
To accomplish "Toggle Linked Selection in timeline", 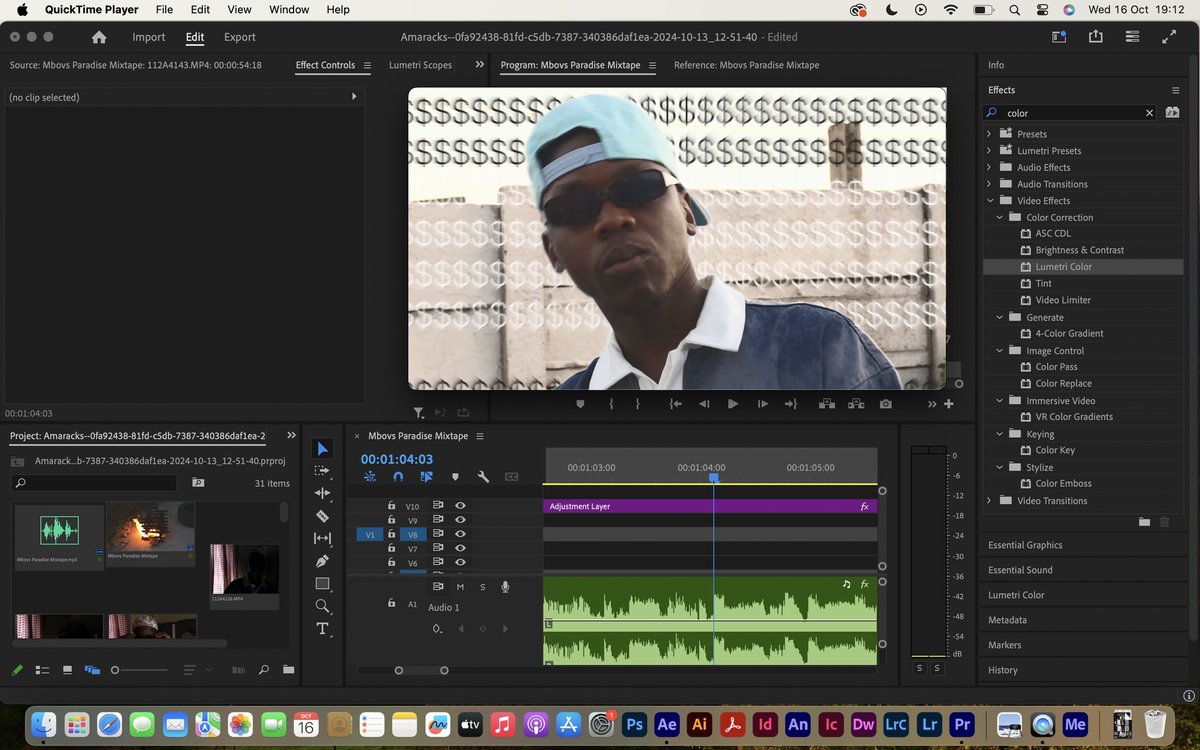I will tap(427, 477).
